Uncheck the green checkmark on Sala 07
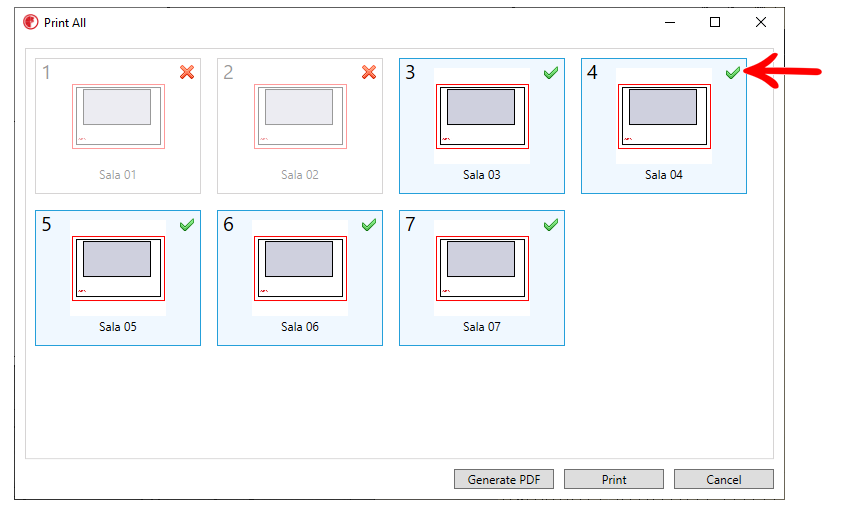The width and height of the screenshot is (851, 512). coord(551,225)
